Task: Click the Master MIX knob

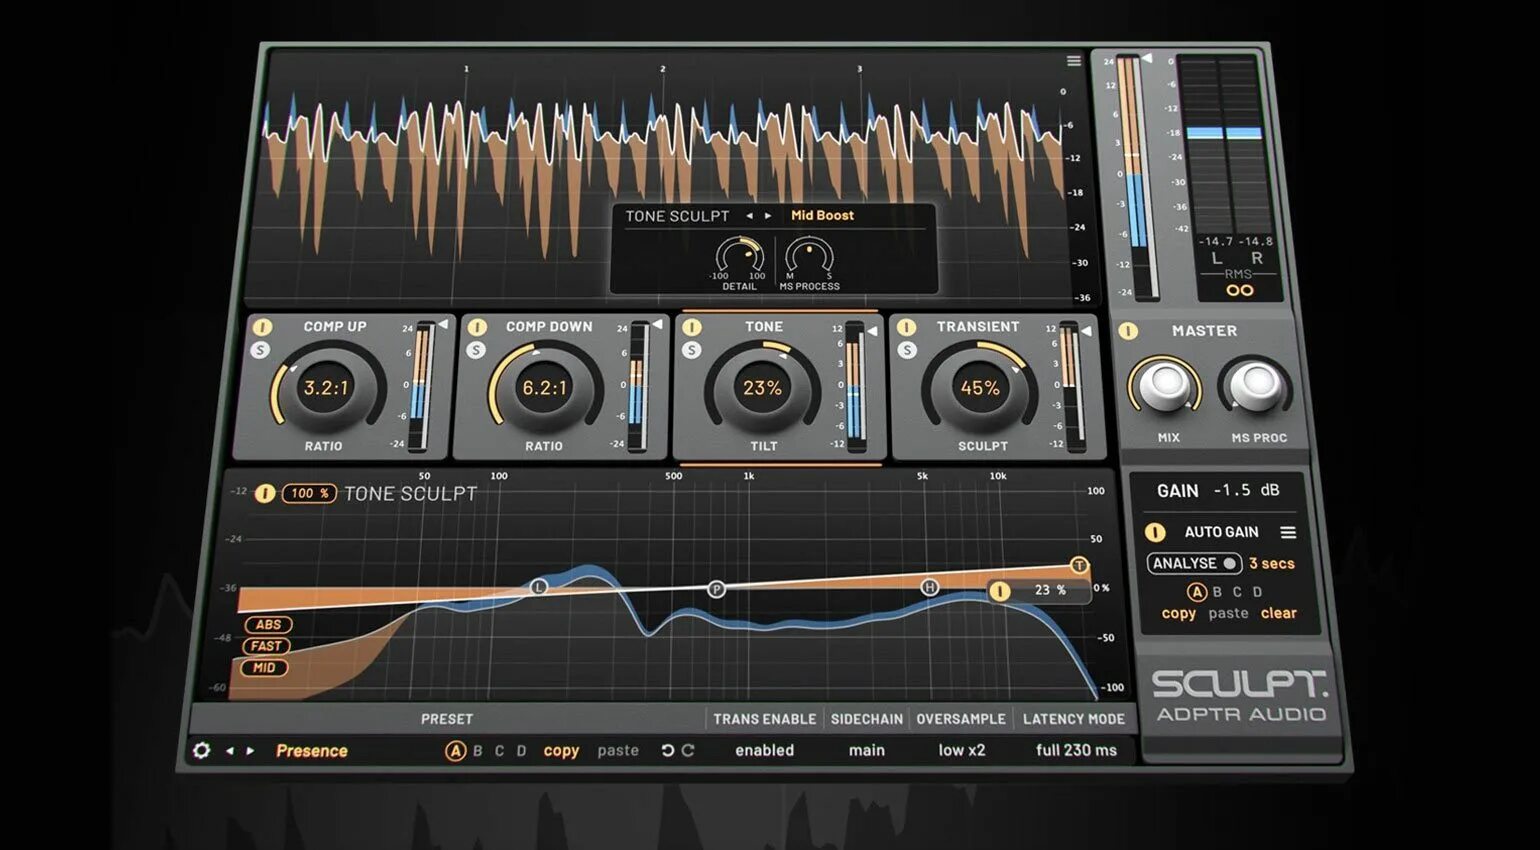Action: point(1166,386)
